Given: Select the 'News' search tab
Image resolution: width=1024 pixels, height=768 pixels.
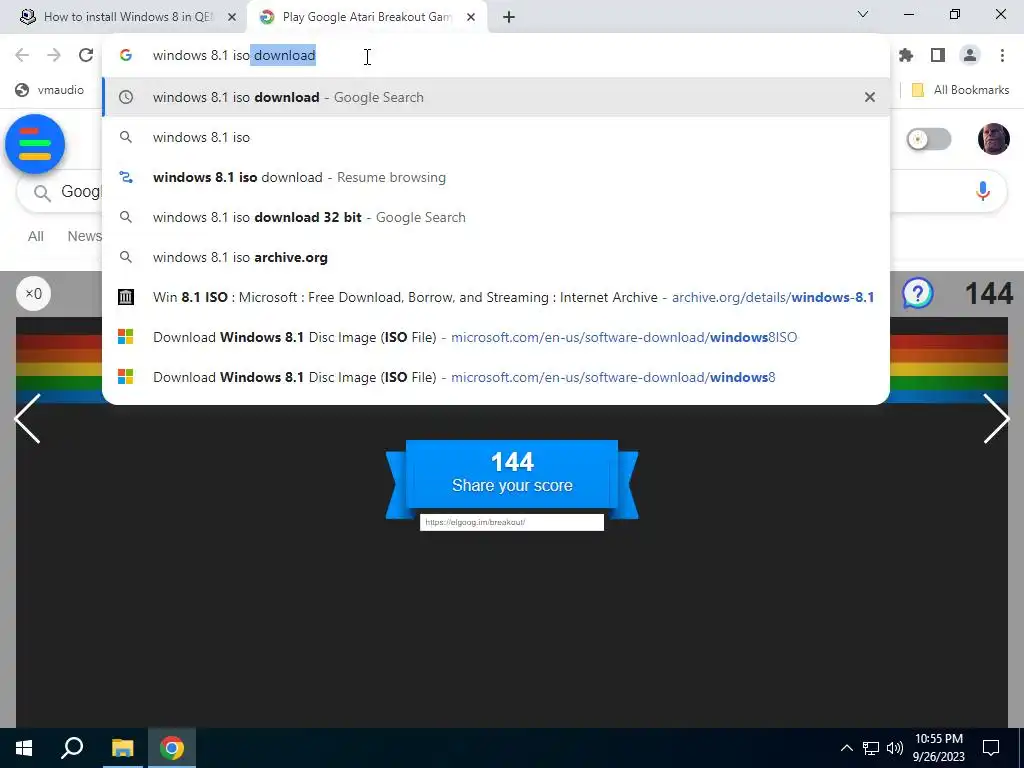Looking at the screenshot, I should (x=84, y=236).
